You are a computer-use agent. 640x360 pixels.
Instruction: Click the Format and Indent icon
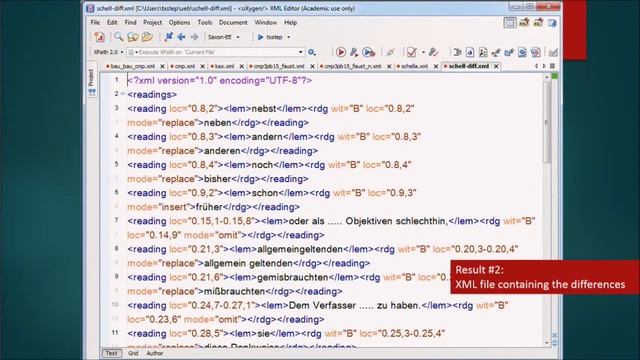pos(457,52)
